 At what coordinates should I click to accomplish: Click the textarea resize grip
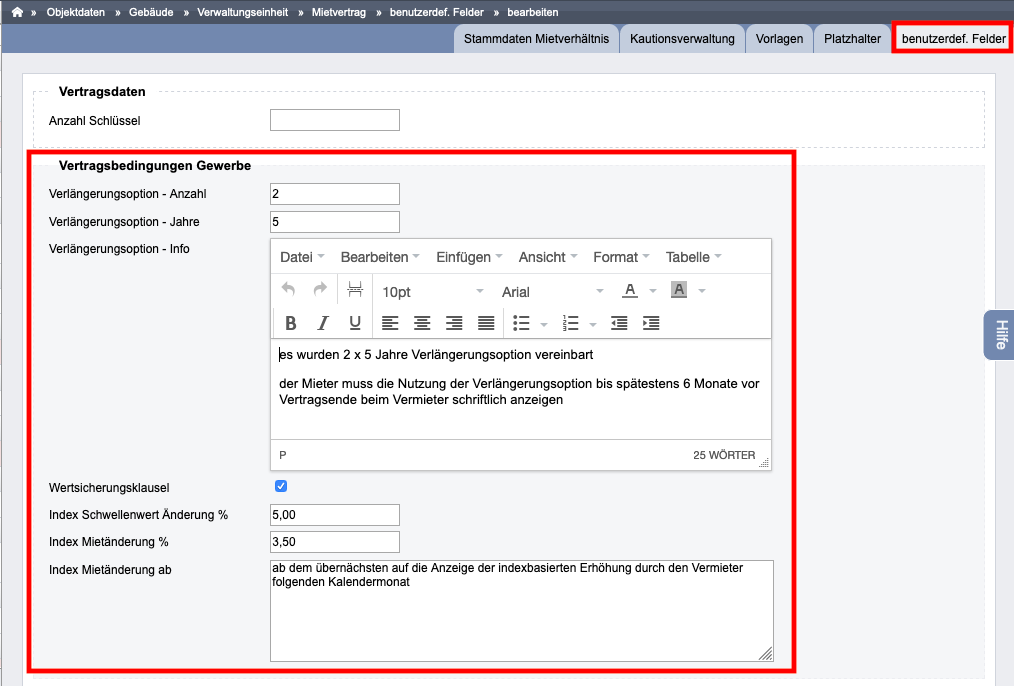pyautogui.click(x=766, y=654)
